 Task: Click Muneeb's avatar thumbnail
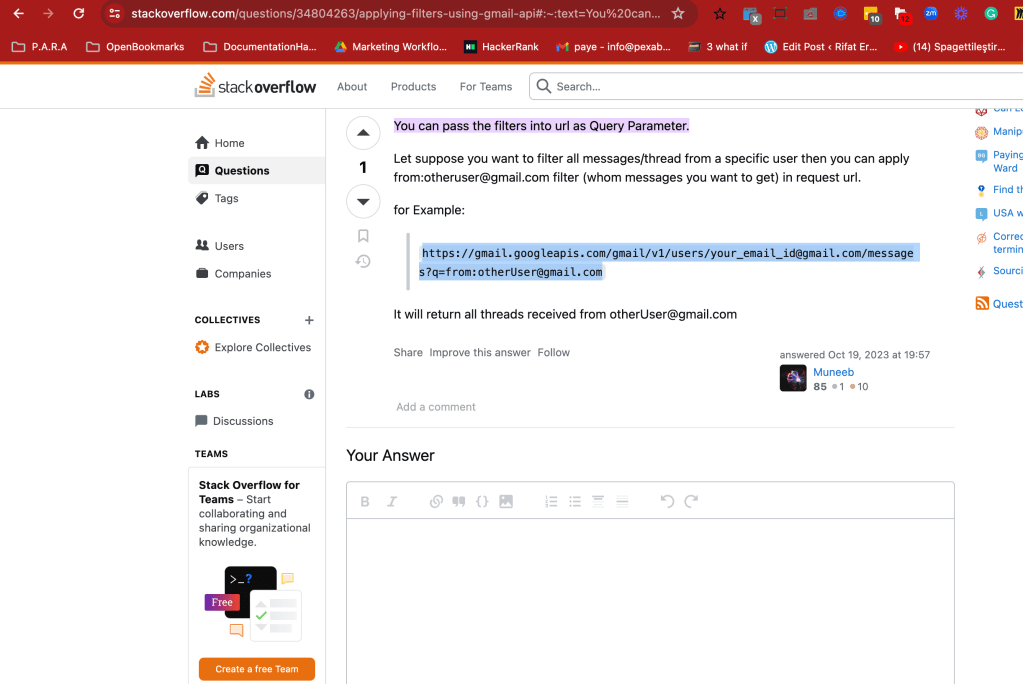point(793,378)
